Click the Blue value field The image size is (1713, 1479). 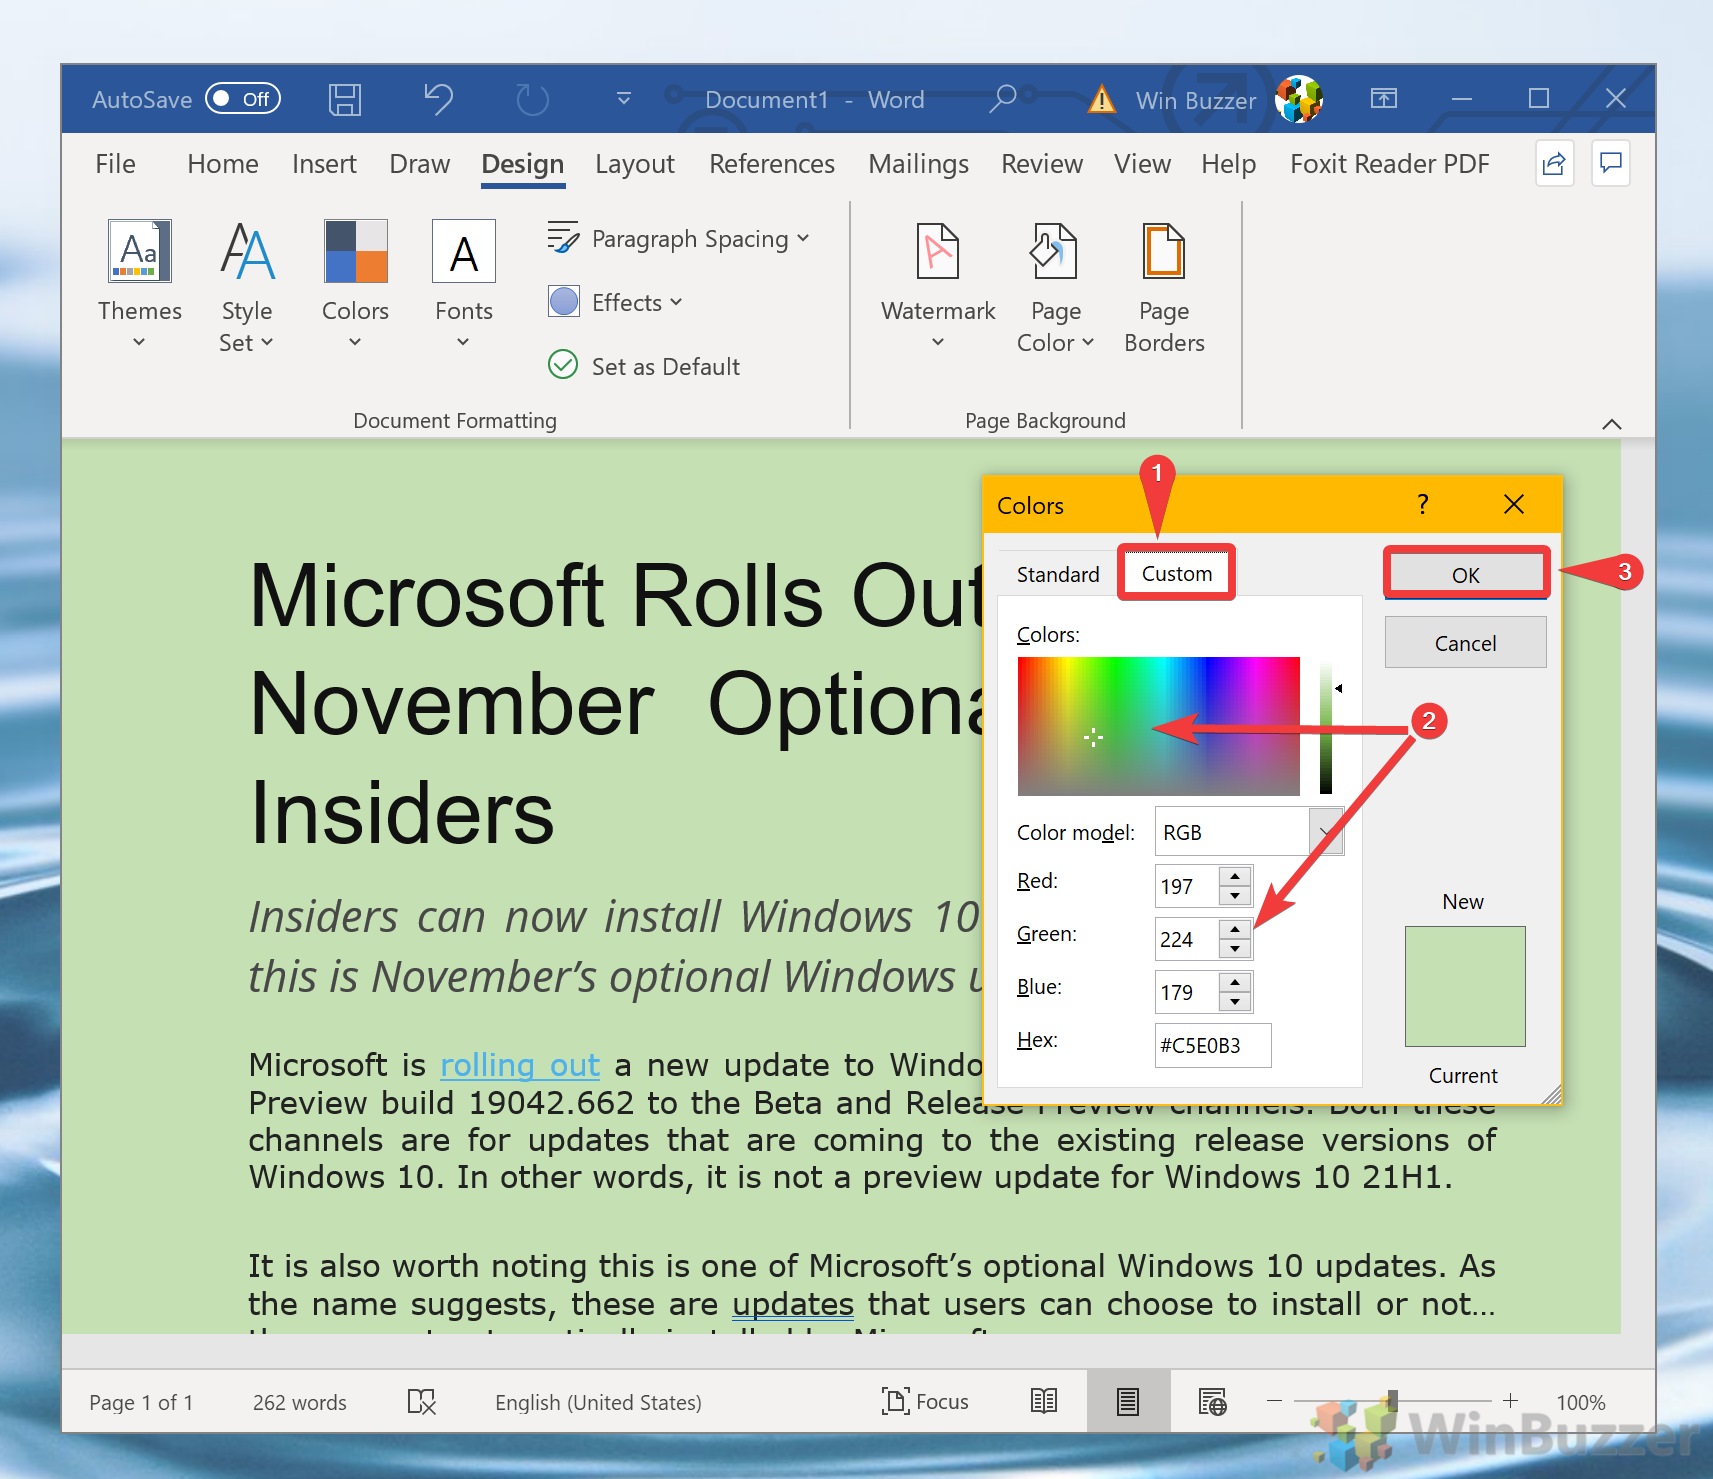(x=1187, y=992)
